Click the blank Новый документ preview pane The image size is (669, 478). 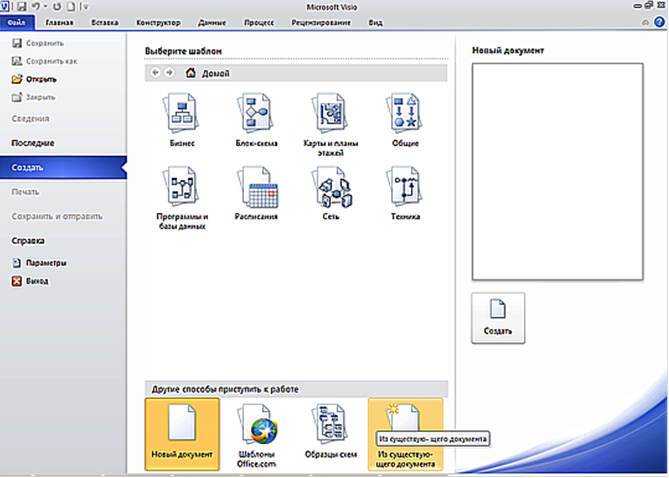click(557, 172)
